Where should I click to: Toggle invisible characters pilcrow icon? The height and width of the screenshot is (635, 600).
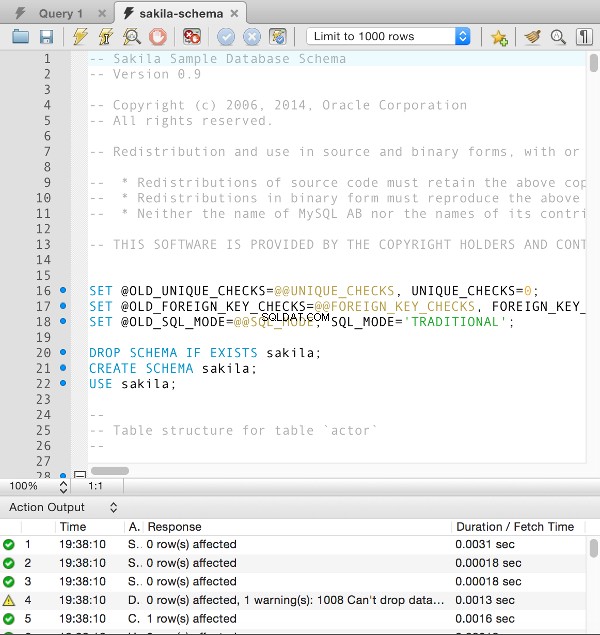(x=584, y=37)
